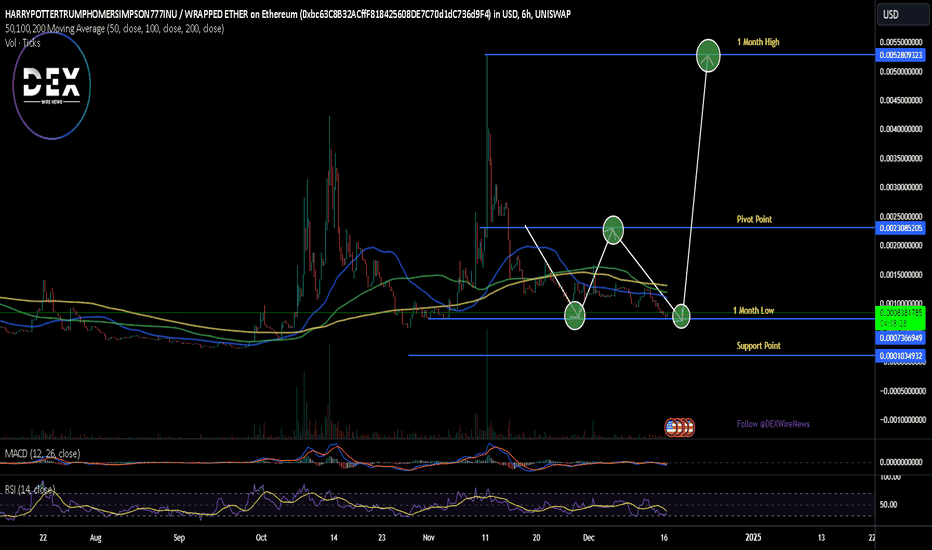Select the 'Pivot Point' text label
Image resolution: width=932 pixels, height=550 pixels.
coord(754,219)
